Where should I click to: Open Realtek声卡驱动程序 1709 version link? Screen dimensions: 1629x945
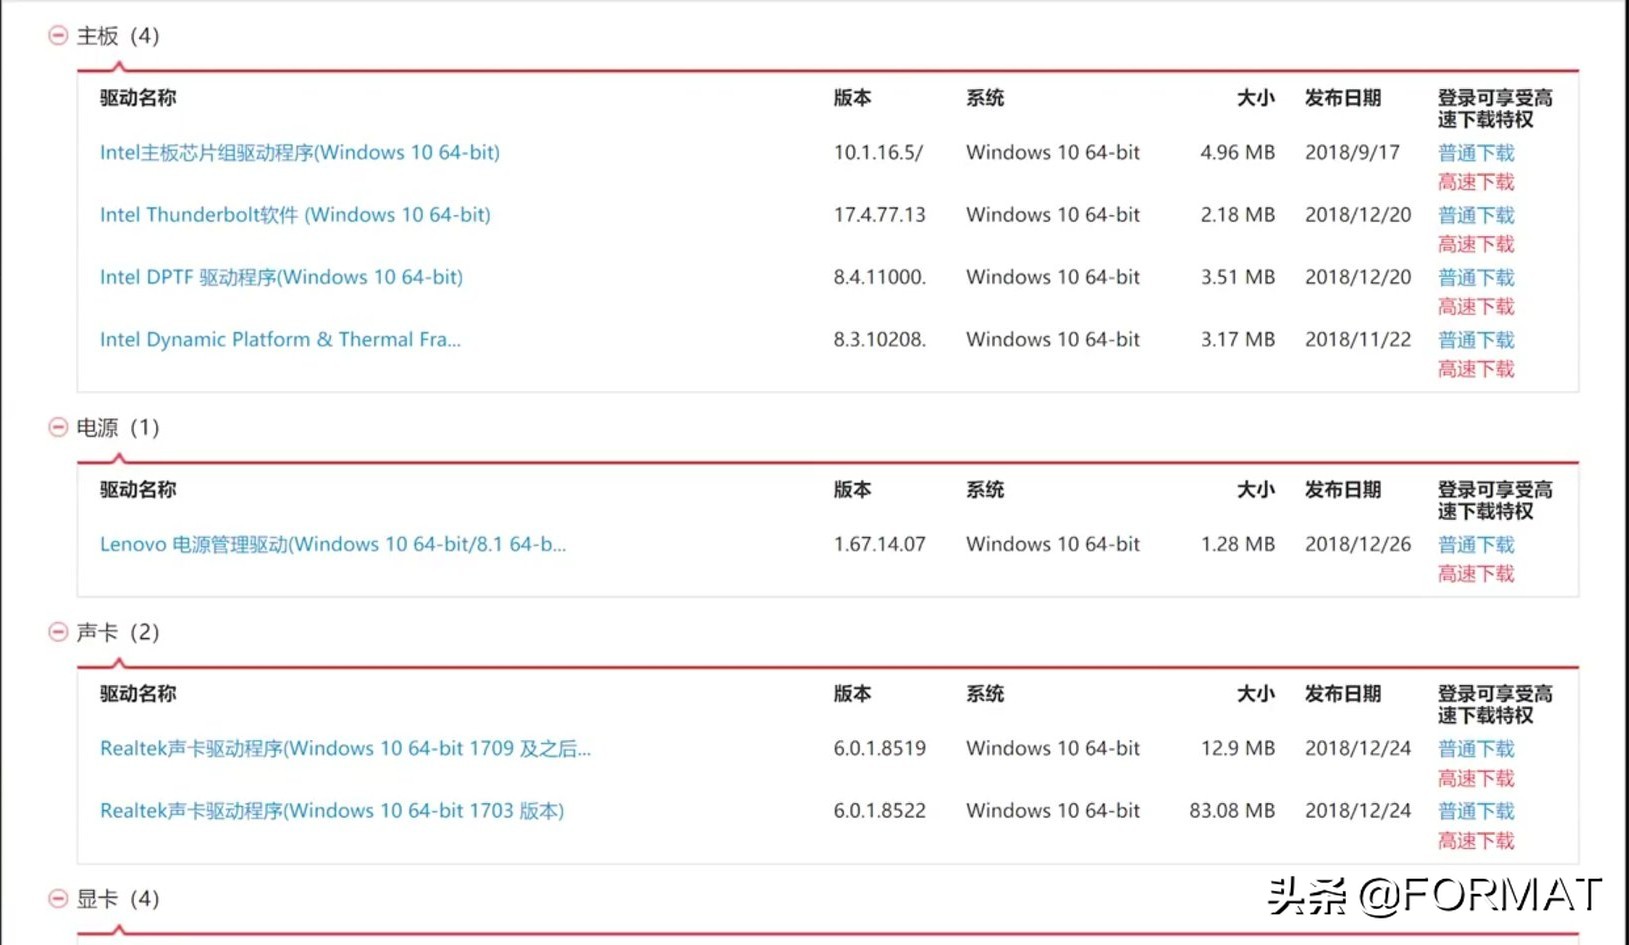[345, 749]
